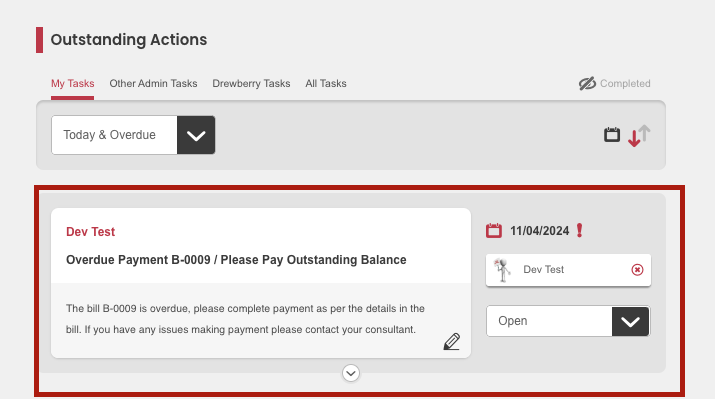The height and width of the screenshot is (399, 715).
Task: Click the Dev Test assignee field
Action: coord(568,270)
